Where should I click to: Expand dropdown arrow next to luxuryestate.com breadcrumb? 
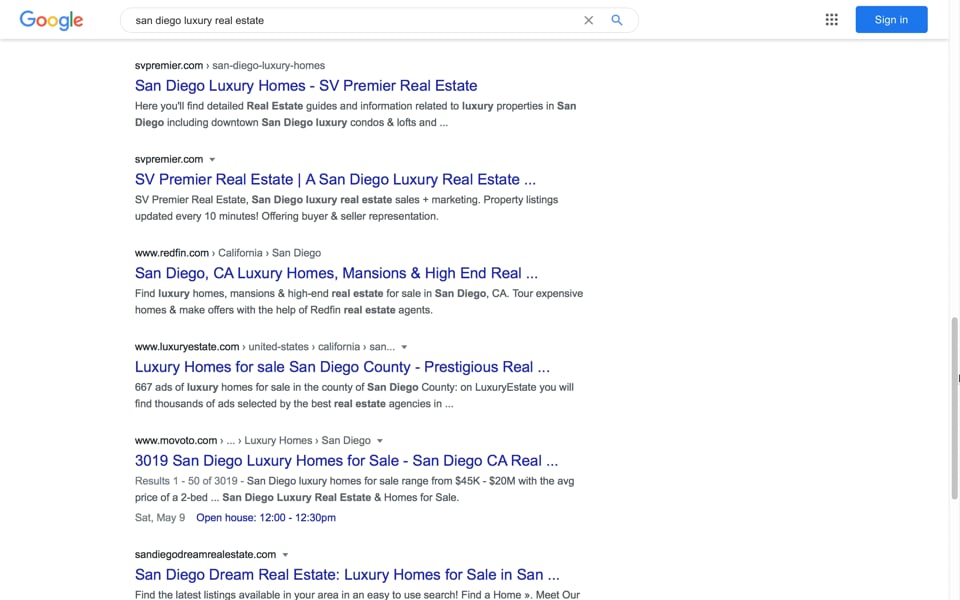pyautogui.click(x=404, y=347)
